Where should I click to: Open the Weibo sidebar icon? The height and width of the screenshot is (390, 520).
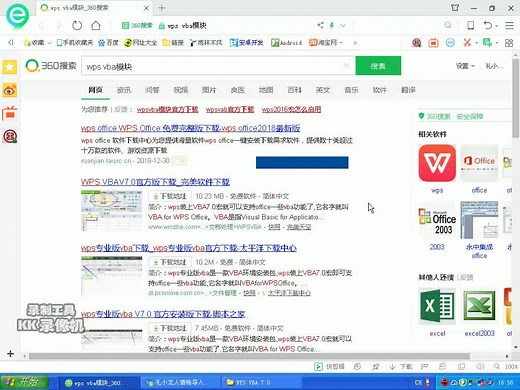click(10, 90)
